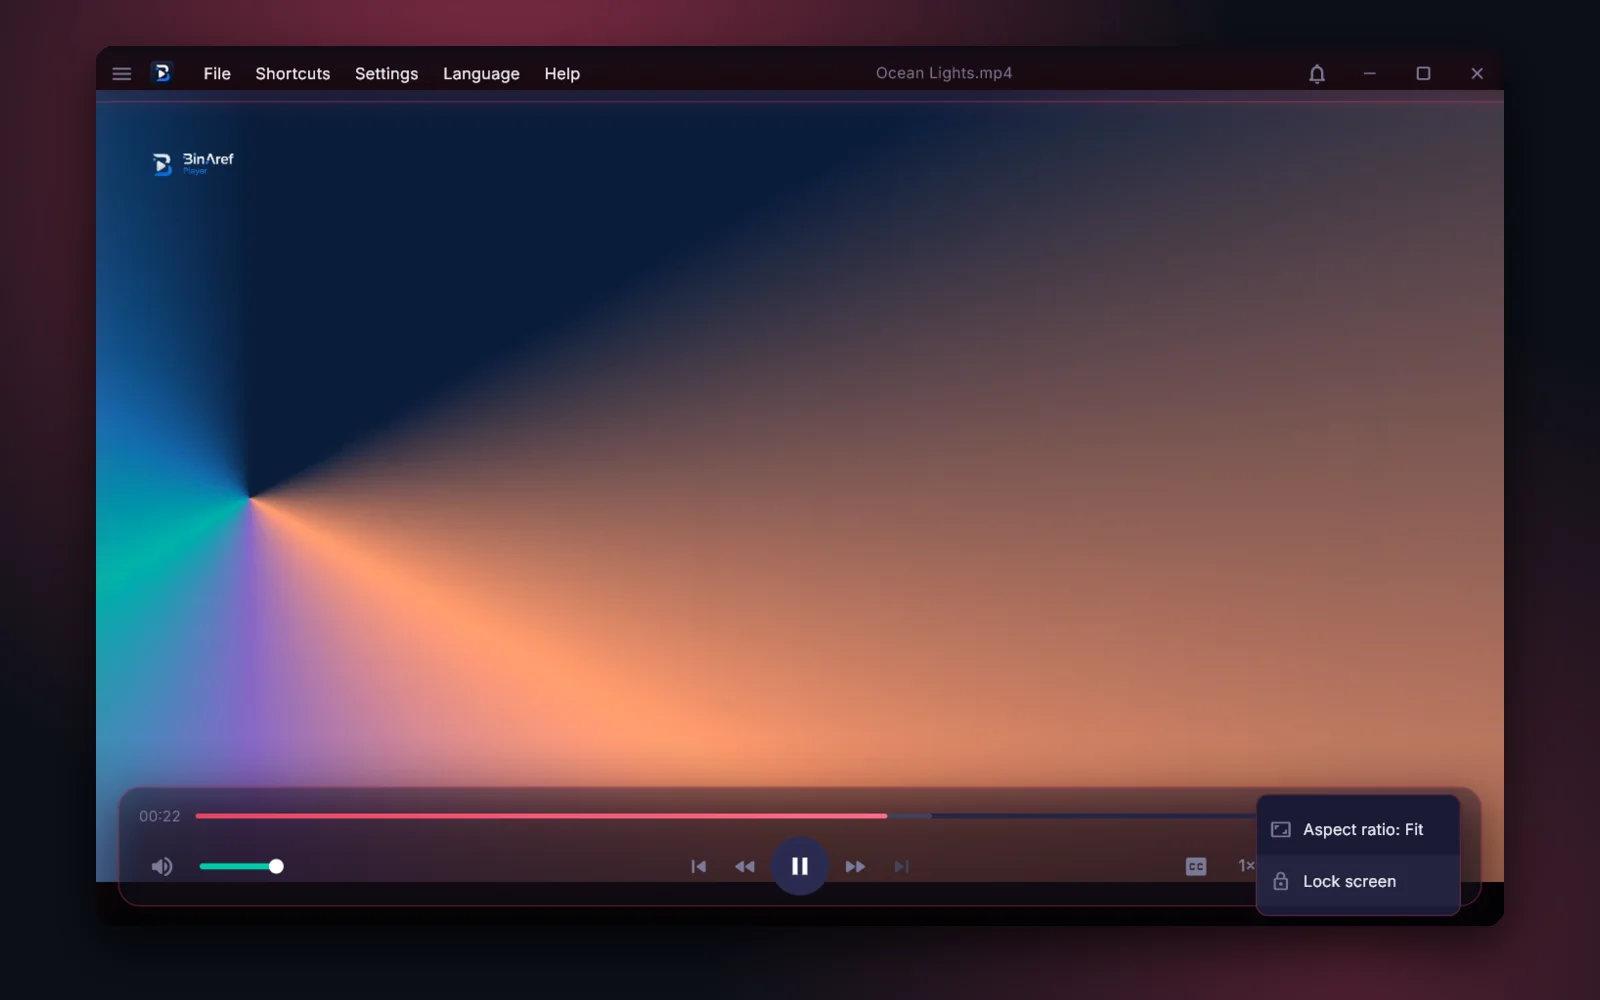Minimize the player window
The height and width of the screenshot is (1000, 1600).
(1370, 74)
